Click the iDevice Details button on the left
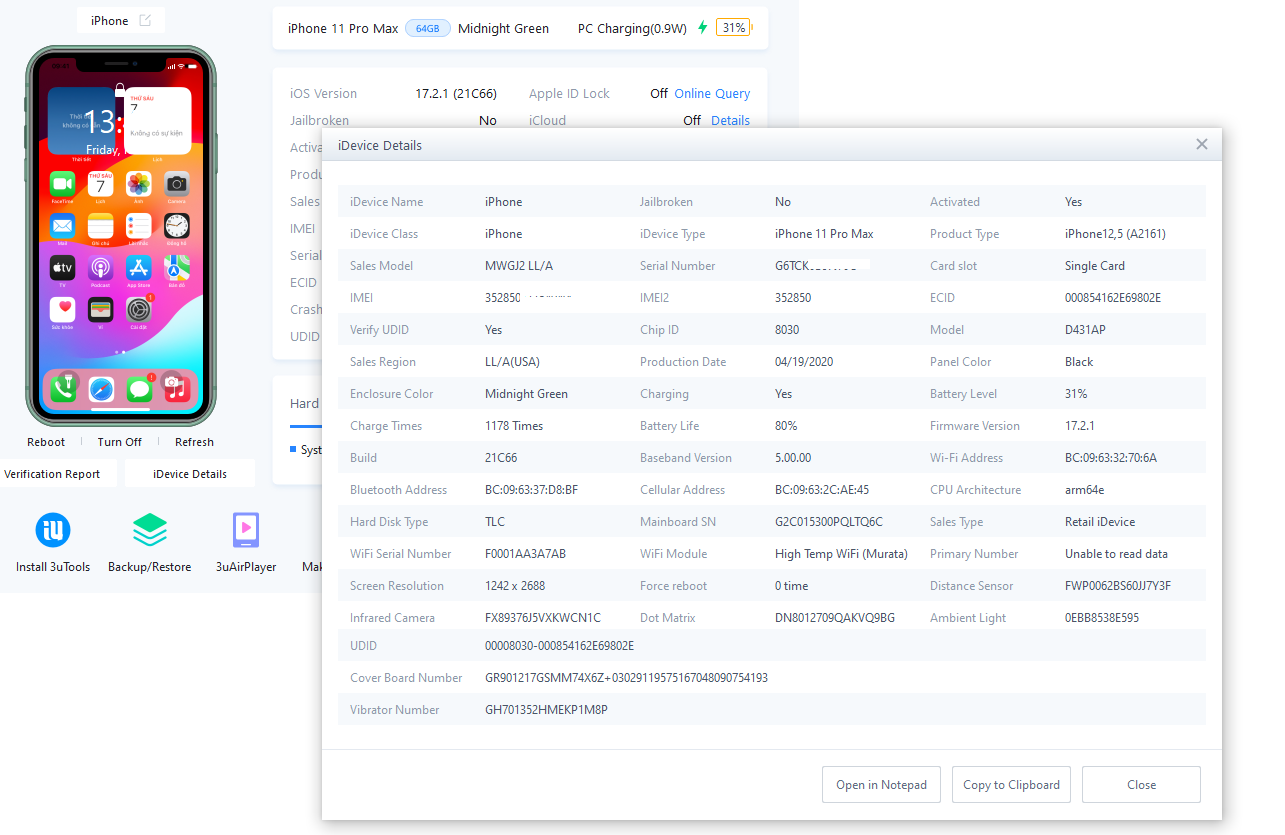The height and width of the screenshot is (835, 1285). [190, 474]
